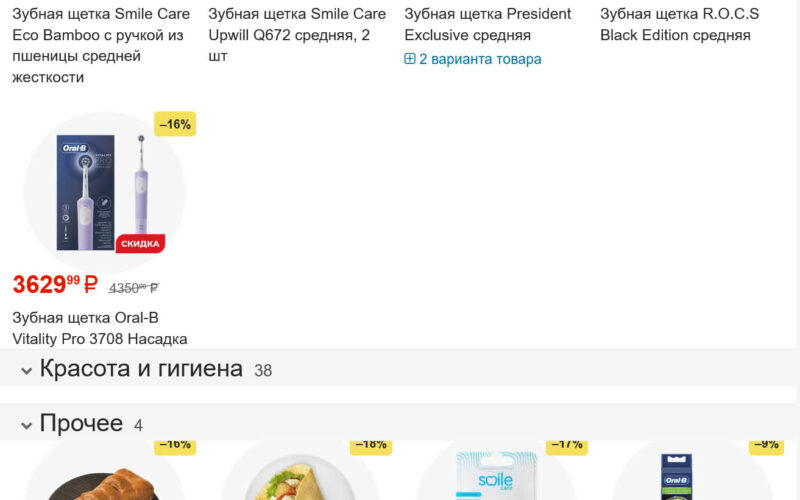Viewport: 800px width, 500px height.
Task: Open the "2 варианта товара" link
Action: tap(480, 59)
